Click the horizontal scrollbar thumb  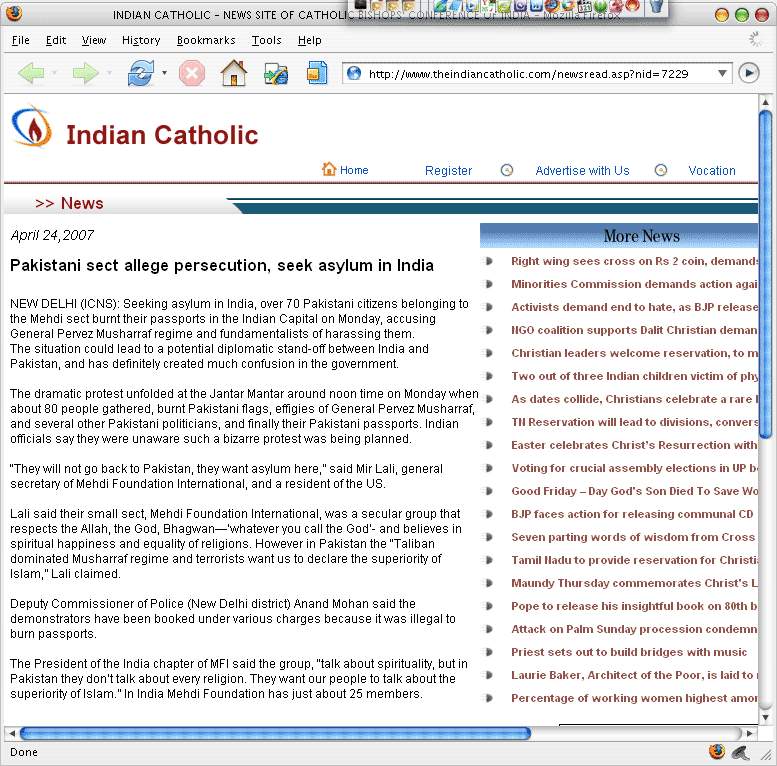[x=276, y=733]
